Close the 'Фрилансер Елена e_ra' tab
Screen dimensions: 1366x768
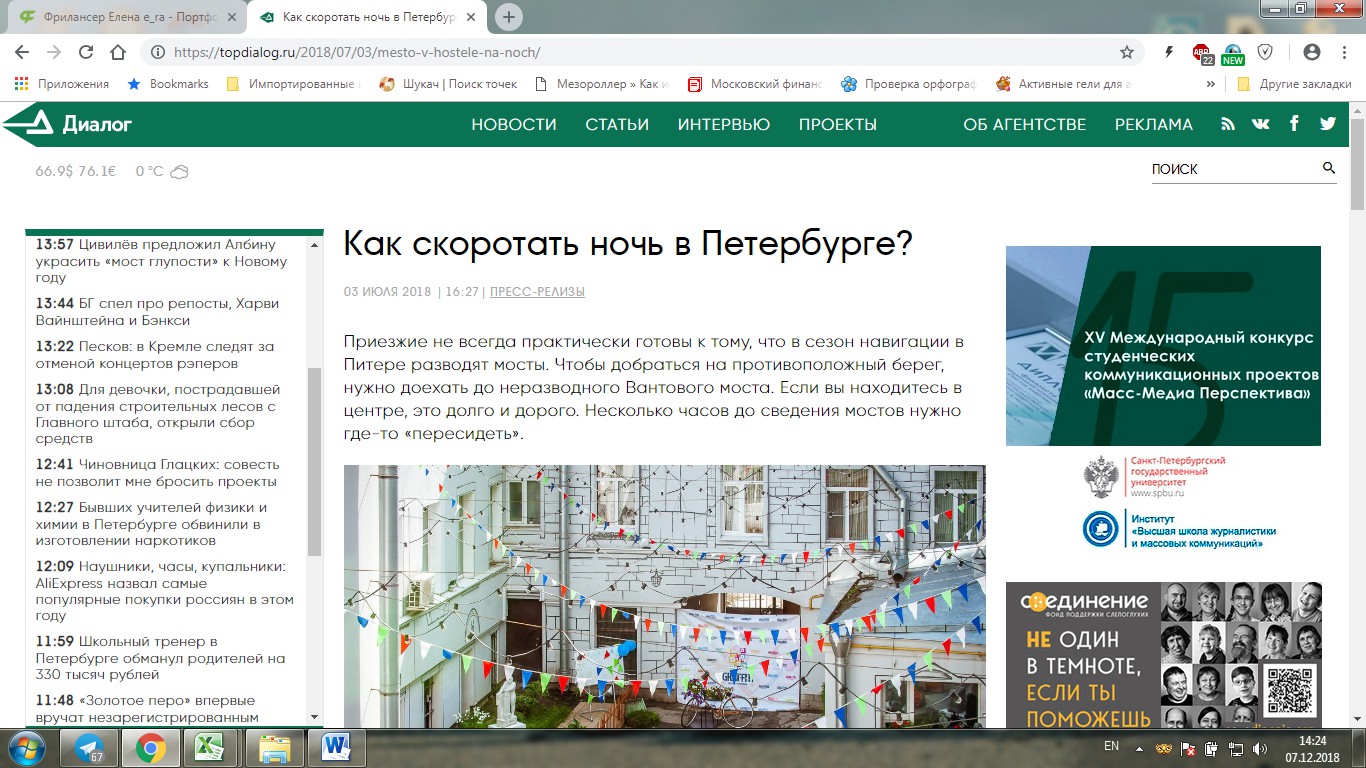pyautogui.click(x=234, y=17)
